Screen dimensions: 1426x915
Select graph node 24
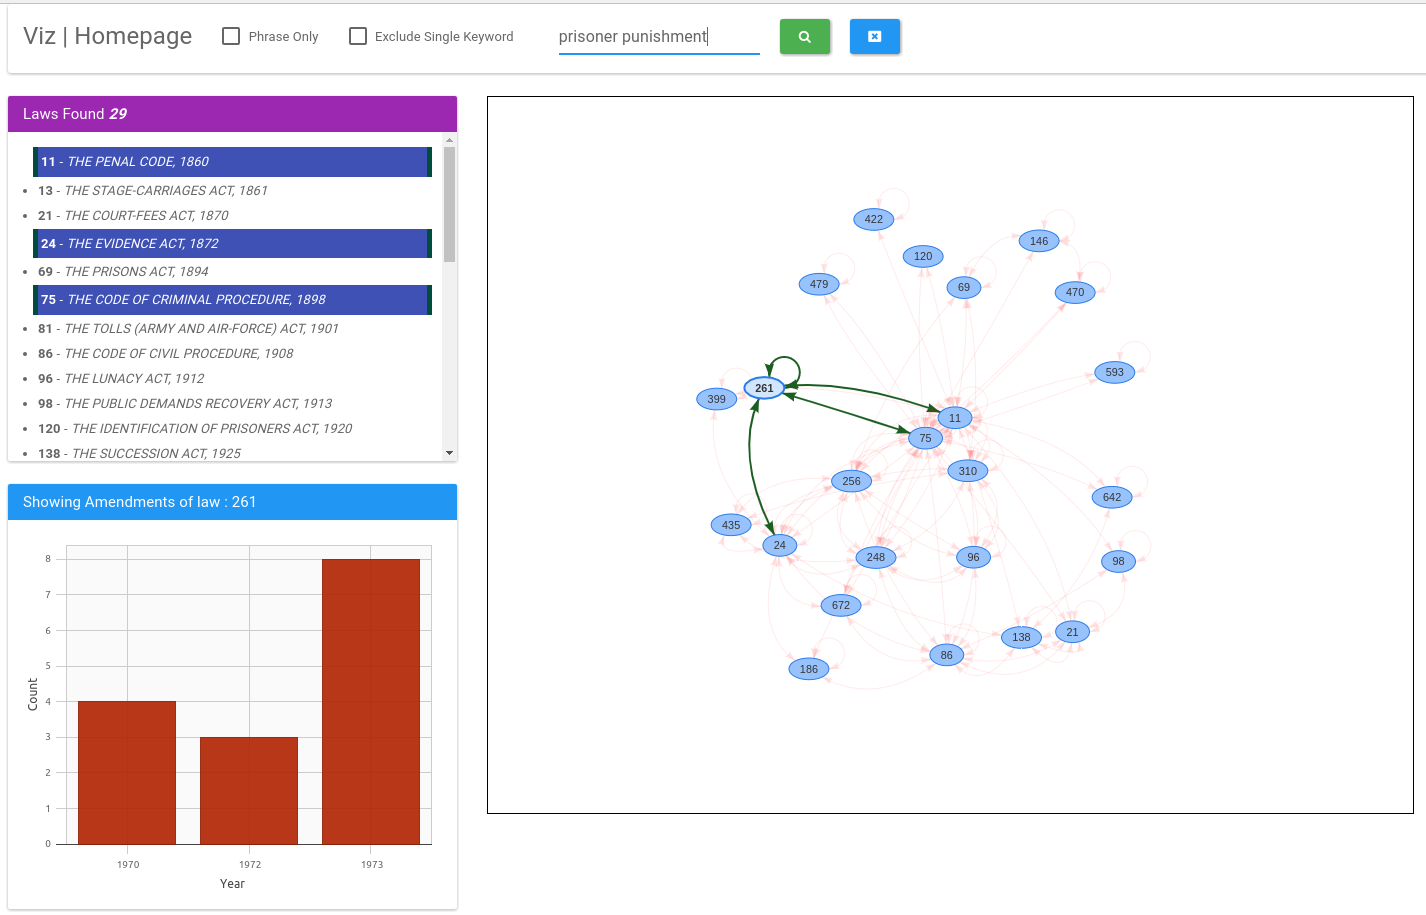[x=780, y=545]
